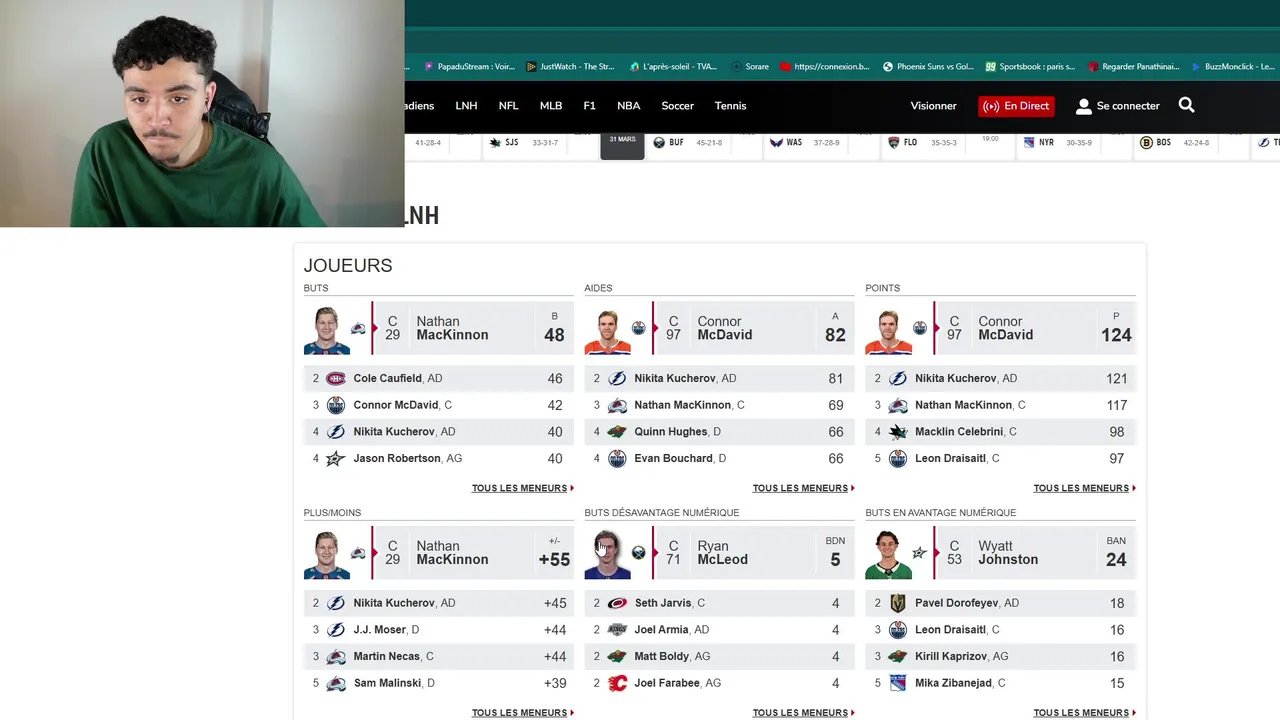Click the BOS team logo in scoreboard

point(1147,143)
